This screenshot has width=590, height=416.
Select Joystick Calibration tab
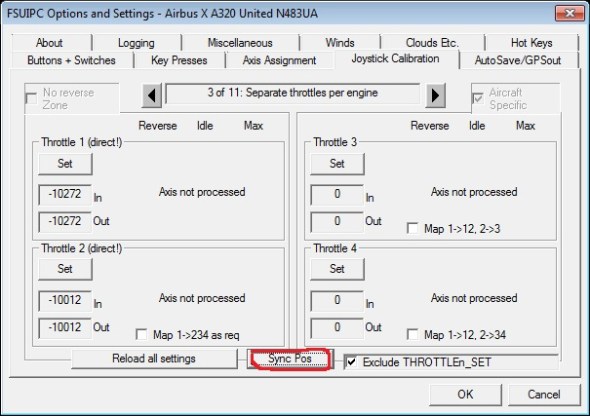point(395,59)
